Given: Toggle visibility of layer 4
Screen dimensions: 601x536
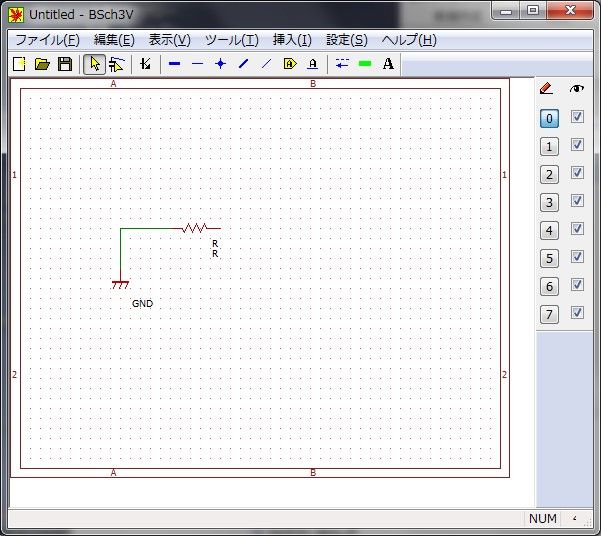Looking at the screenshot, I should 577,229.
